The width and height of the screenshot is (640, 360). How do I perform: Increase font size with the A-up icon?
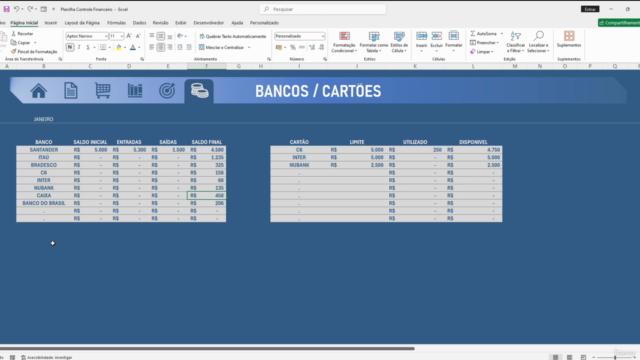coord(129,36)
